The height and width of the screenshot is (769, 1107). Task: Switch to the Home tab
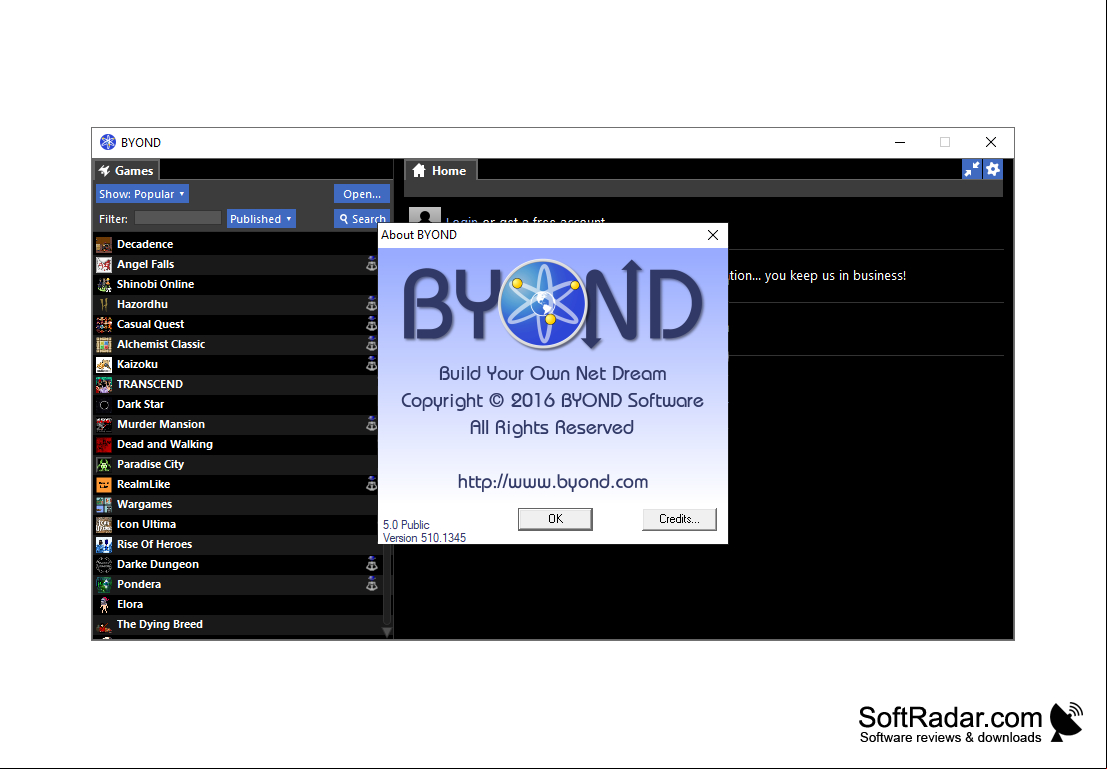tap(440, 171)
